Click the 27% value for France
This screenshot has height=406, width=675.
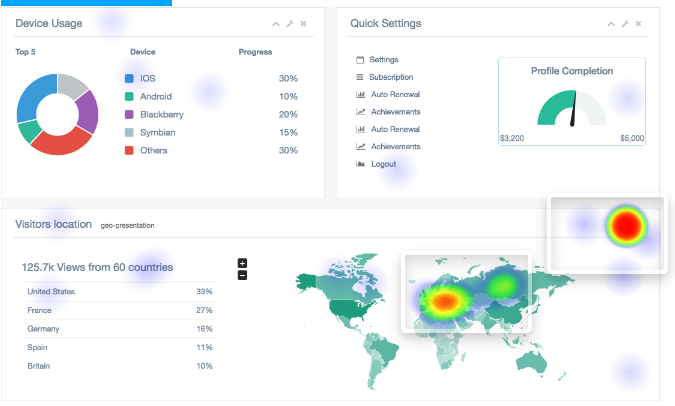204,310
